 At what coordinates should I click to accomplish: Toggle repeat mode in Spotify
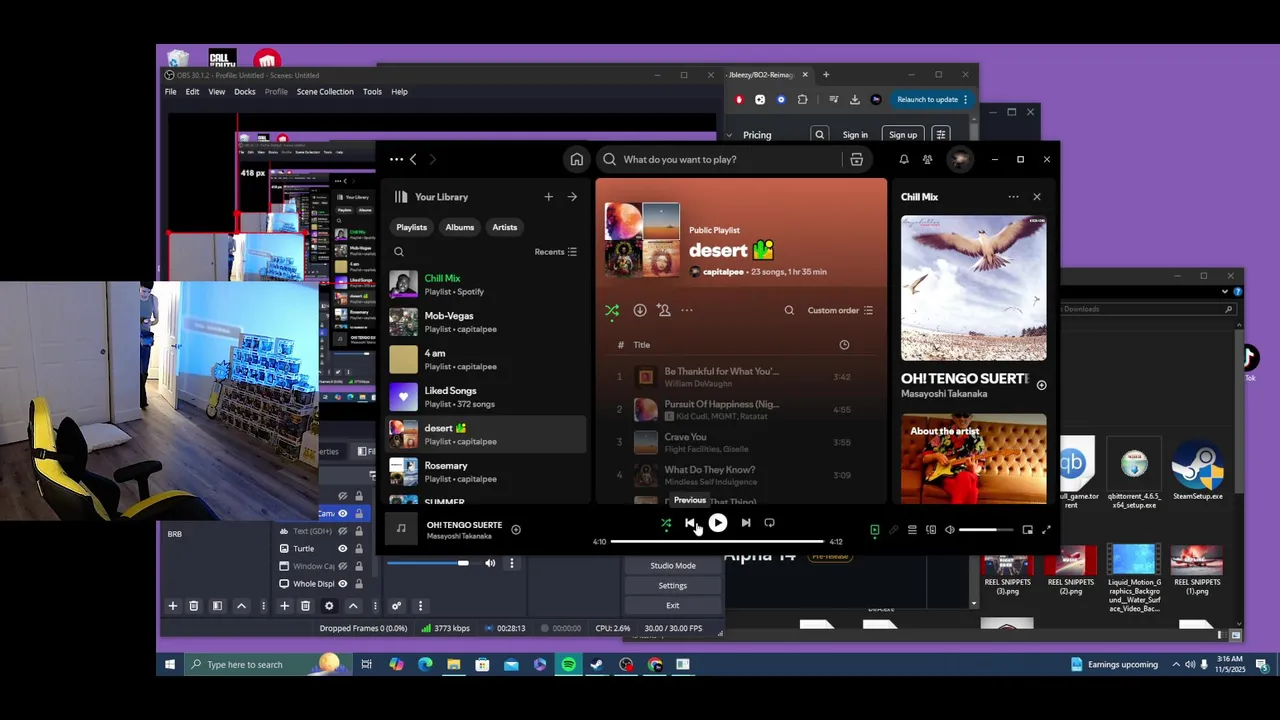769,522
